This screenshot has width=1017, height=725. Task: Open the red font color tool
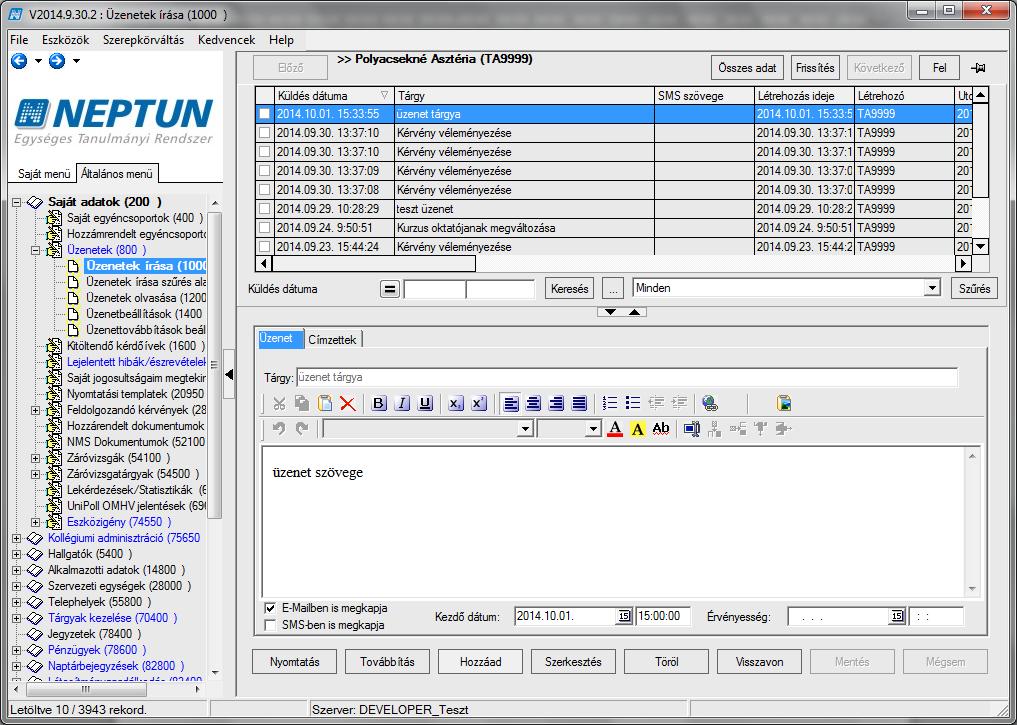(x=615, y=429)
